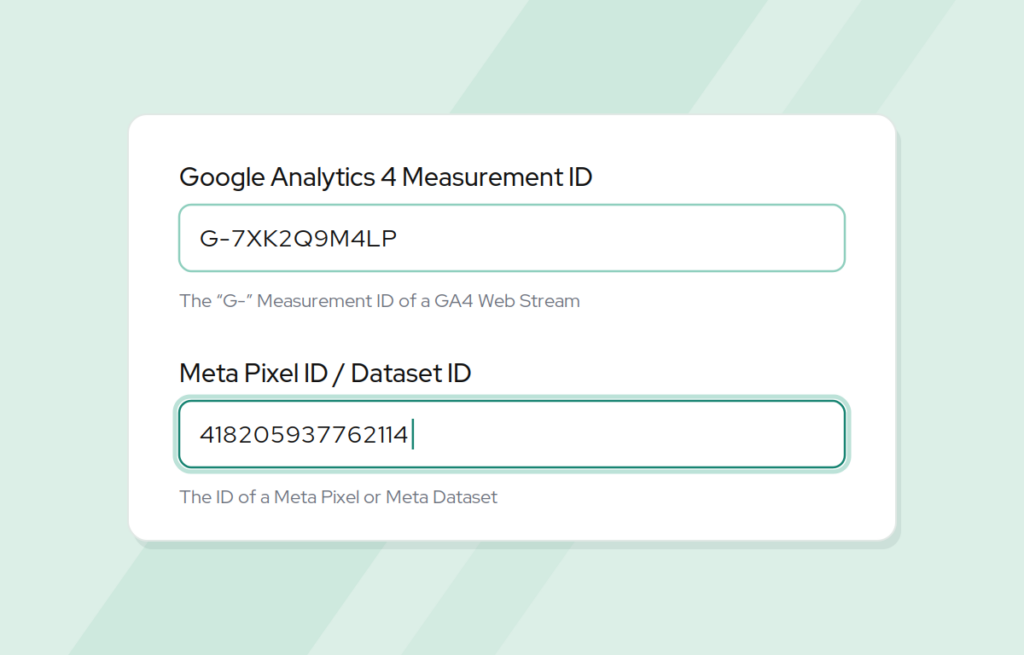Click the 'Google Analytics 4 Measurement ID' label
1024x655 pixels.
(x=385, y=177)
